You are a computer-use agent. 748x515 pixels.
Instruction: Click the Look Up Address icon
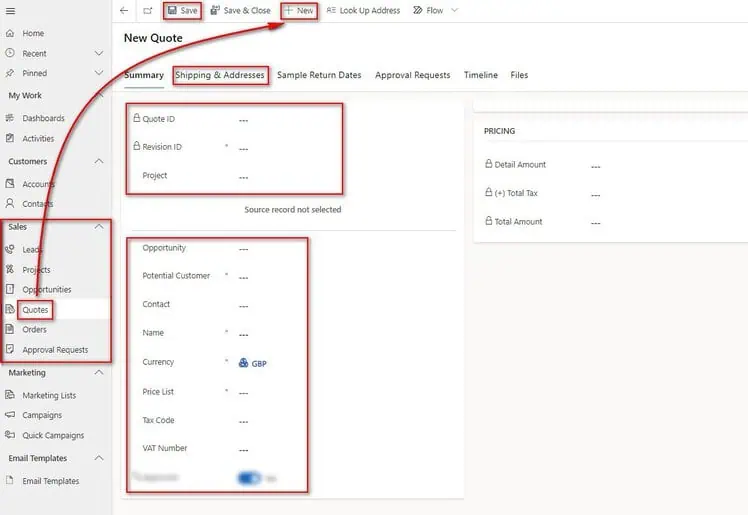coord(331,10)
